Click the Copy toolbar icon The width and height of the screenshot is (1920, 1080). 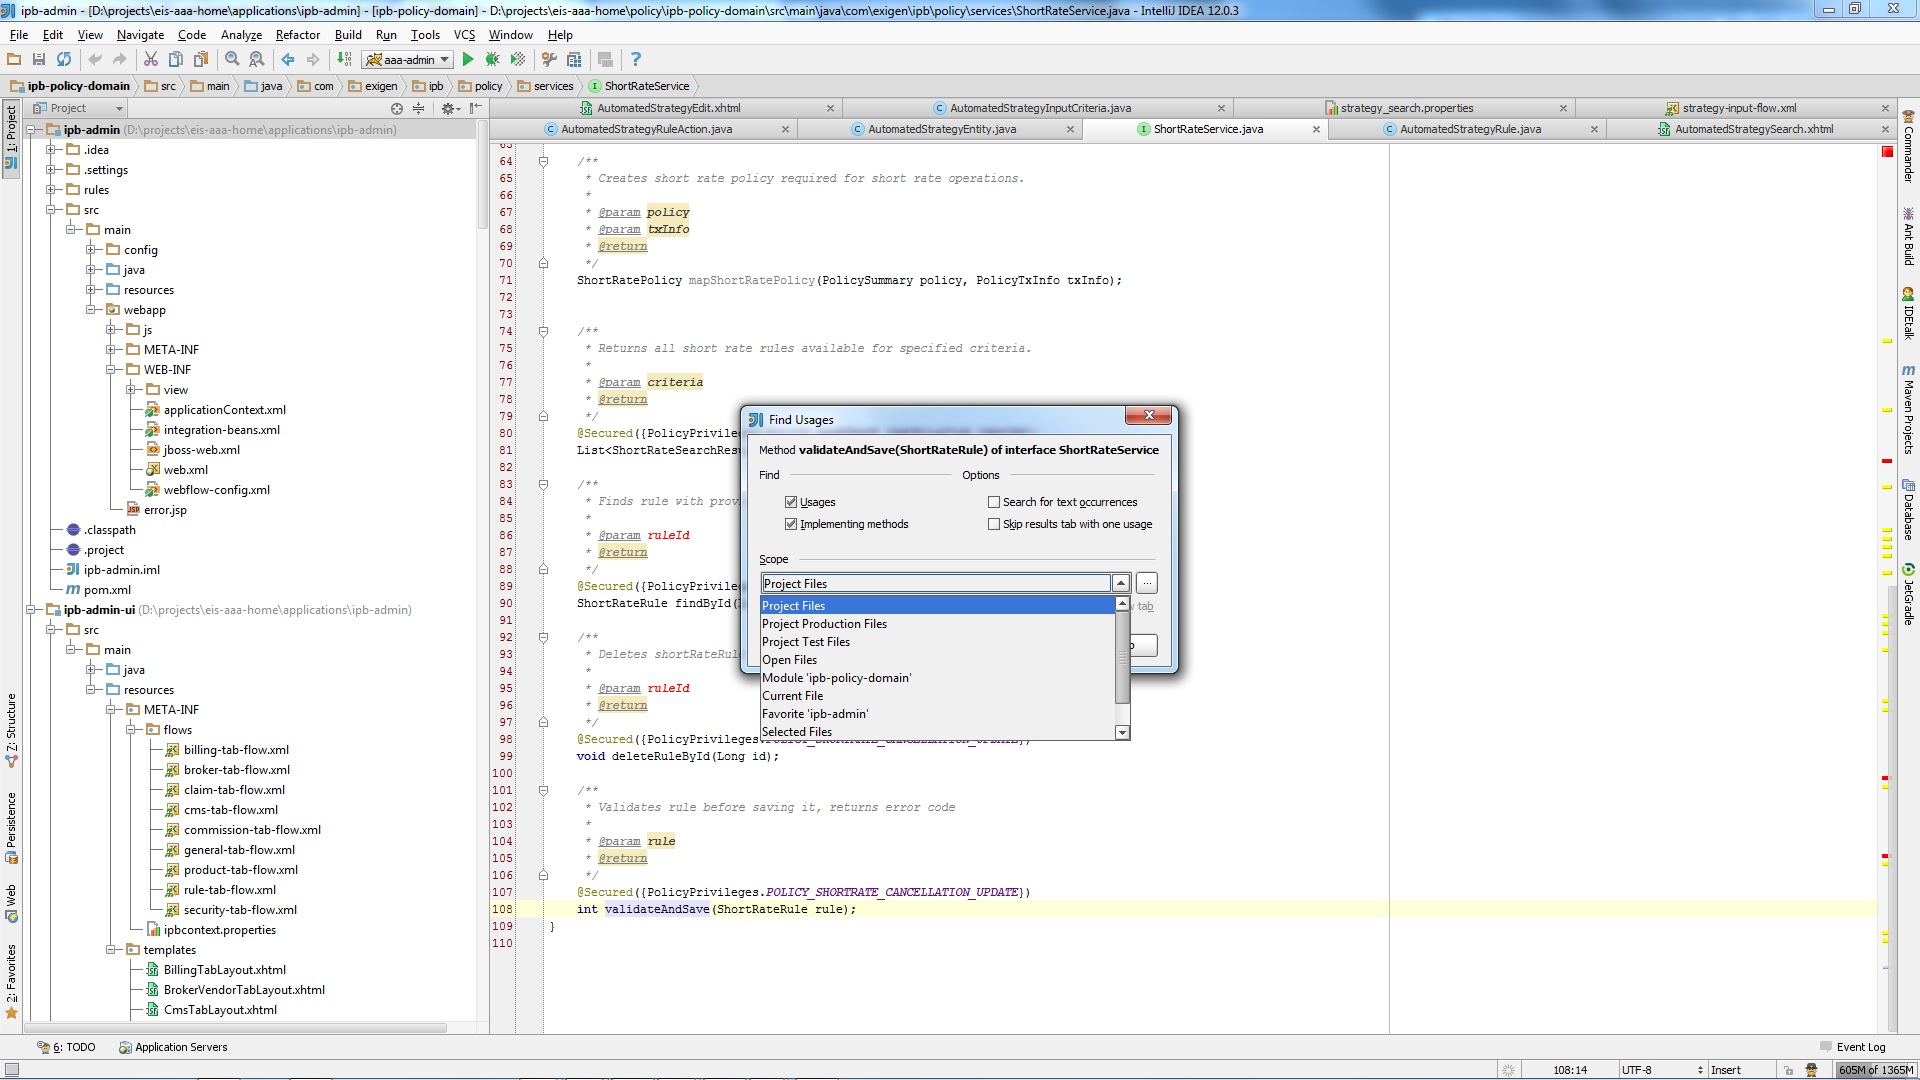pos(176,60)
